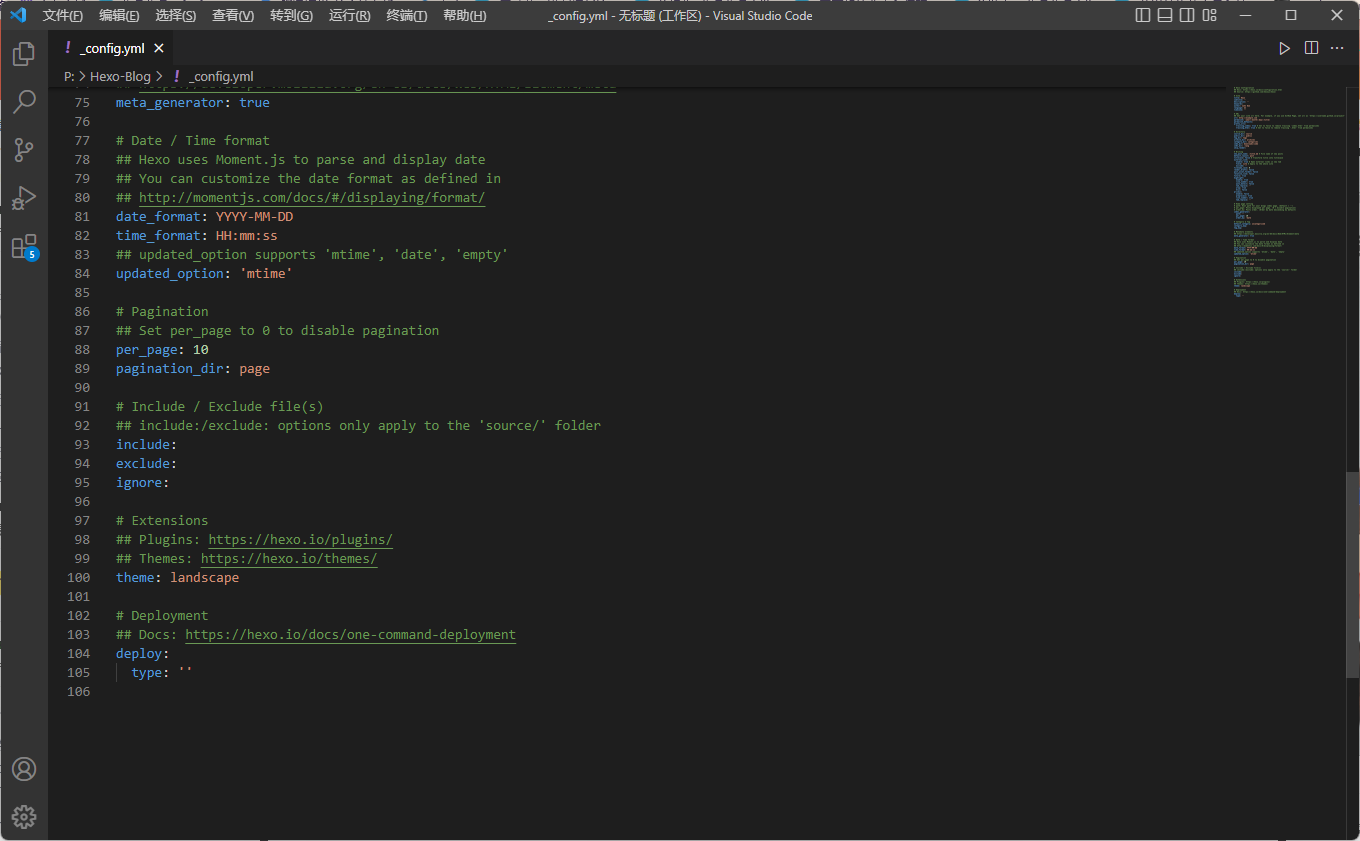This screenshot has width=1360, height=841.
Task: Toggle the secondary side bar visibility
Action: tap(1187, 16)
